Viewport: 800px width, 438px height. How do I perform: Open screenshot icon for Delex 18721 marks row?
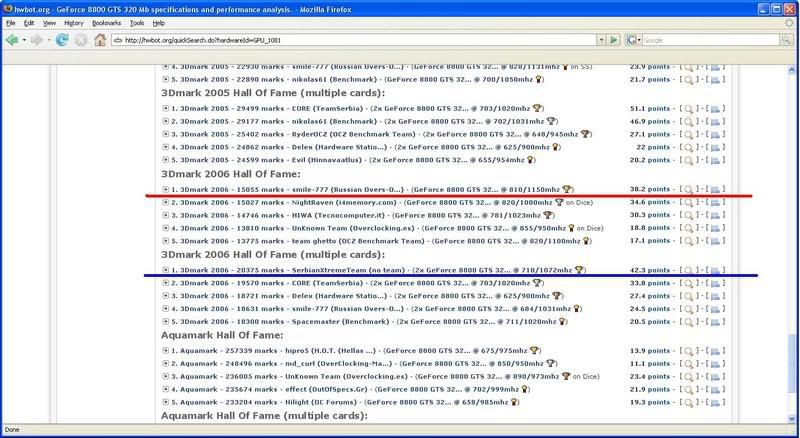tap(715, 296)
